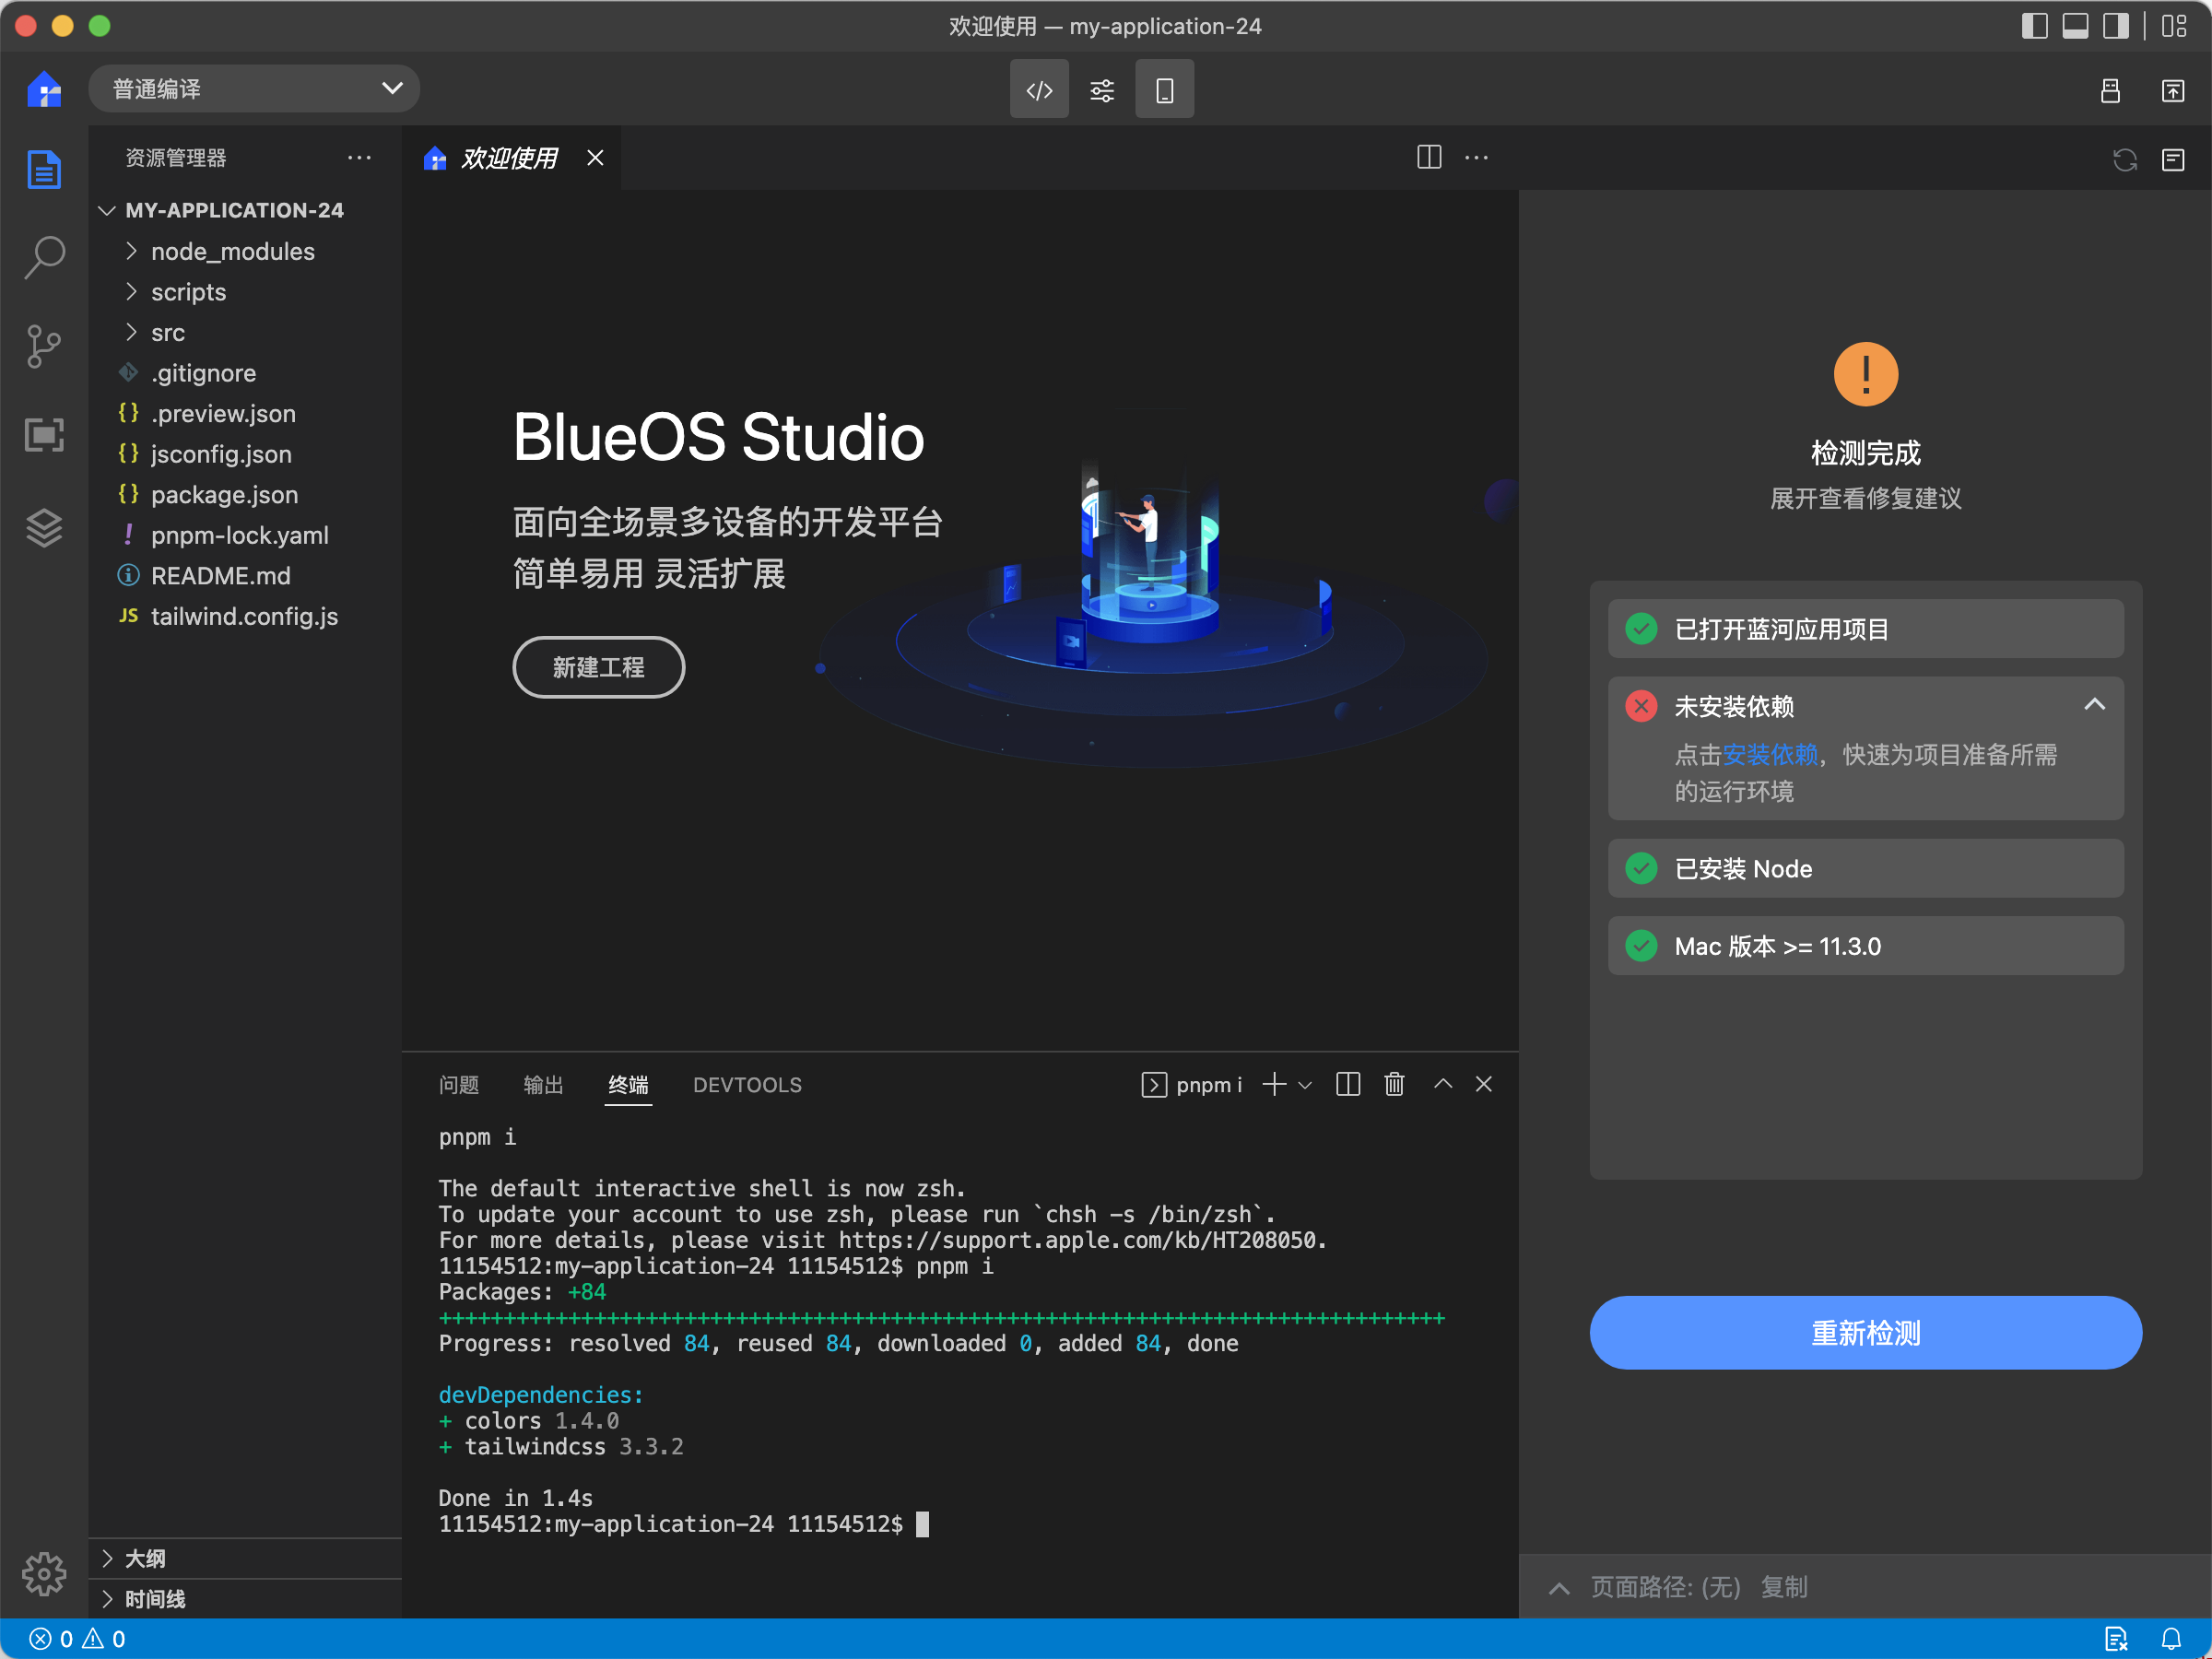Collapse the 未安装依赖 item chevron
This screenshot has width=2212, height=1659.
point(2094,705)
